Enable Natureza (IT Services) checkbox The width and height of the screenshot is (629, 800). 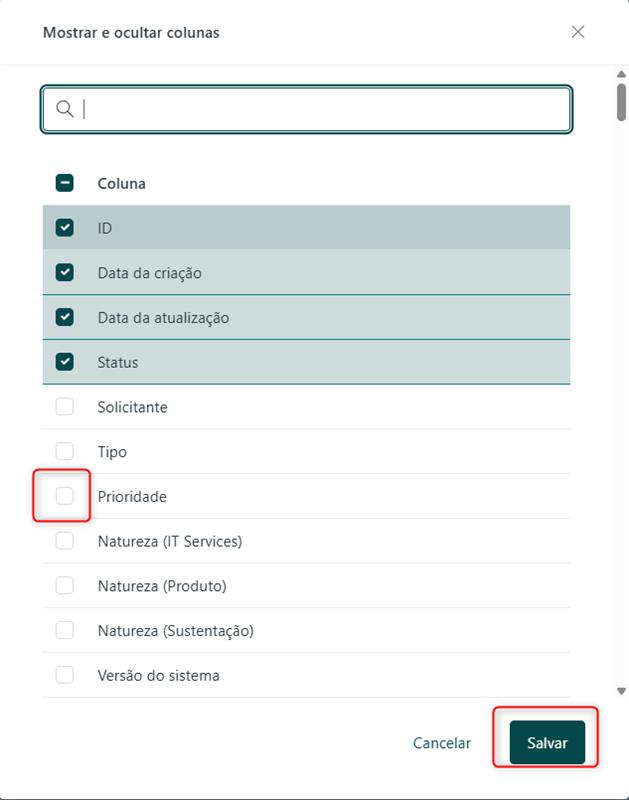[65, 541]
